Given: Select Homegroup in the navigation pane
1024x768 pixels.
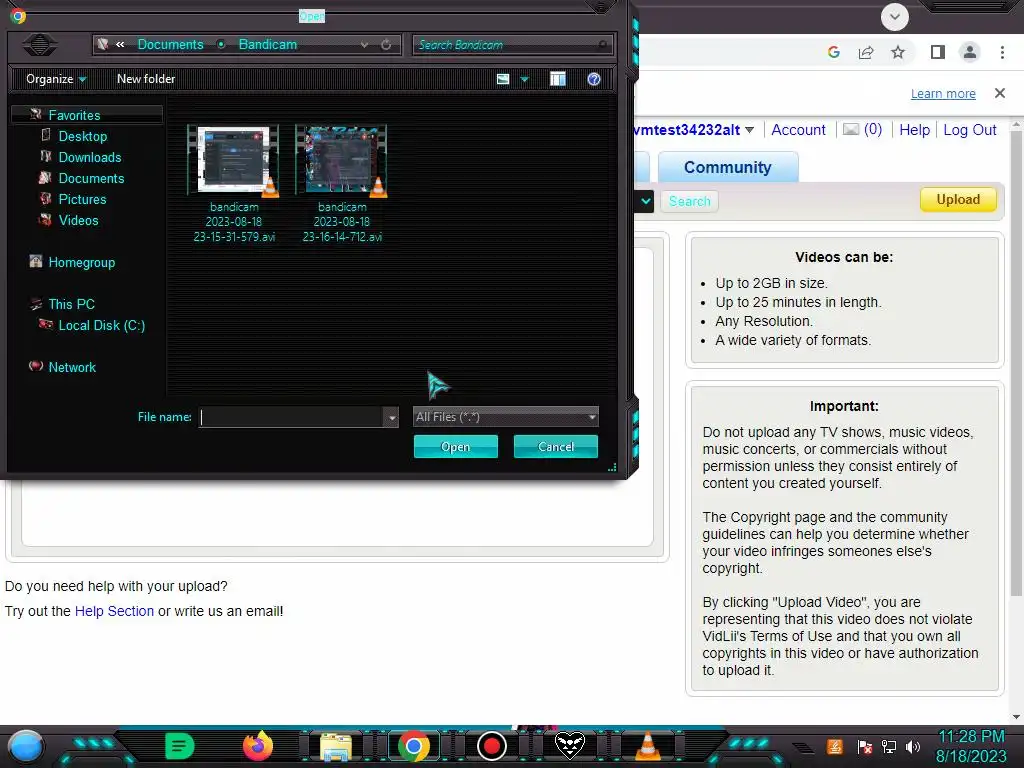Looking at the screenshot, I should point(81,263).
